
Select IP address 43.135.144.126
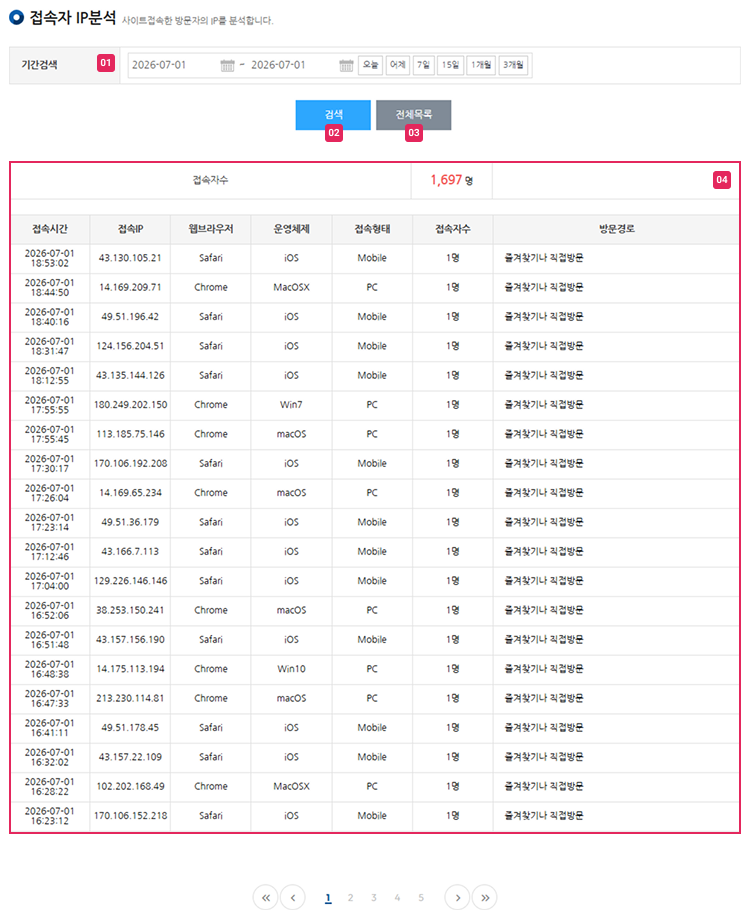tap(130, 375)
